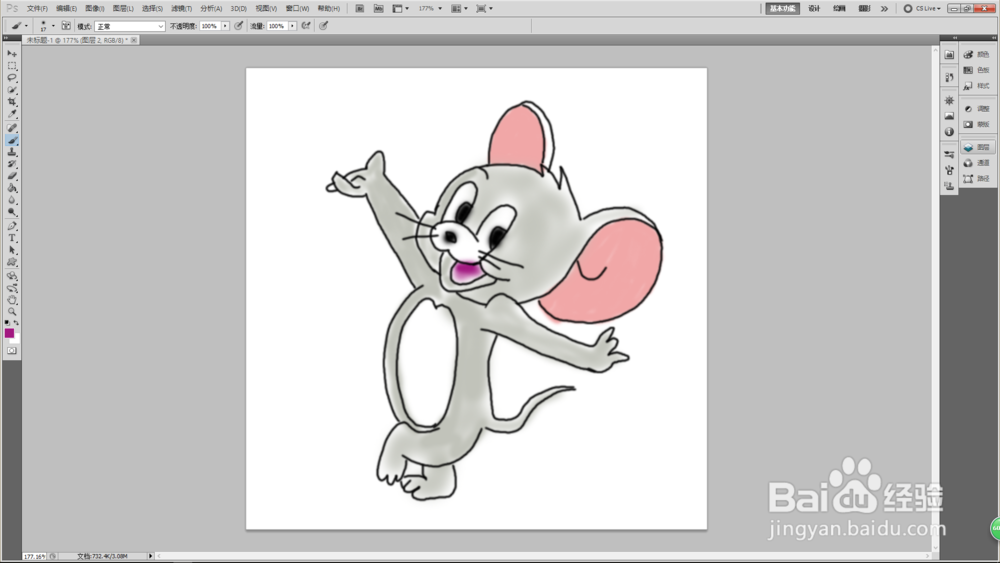Open the flow slider arrow
This screenshot has width=1000, height=563.
click(x=292, y=26)
